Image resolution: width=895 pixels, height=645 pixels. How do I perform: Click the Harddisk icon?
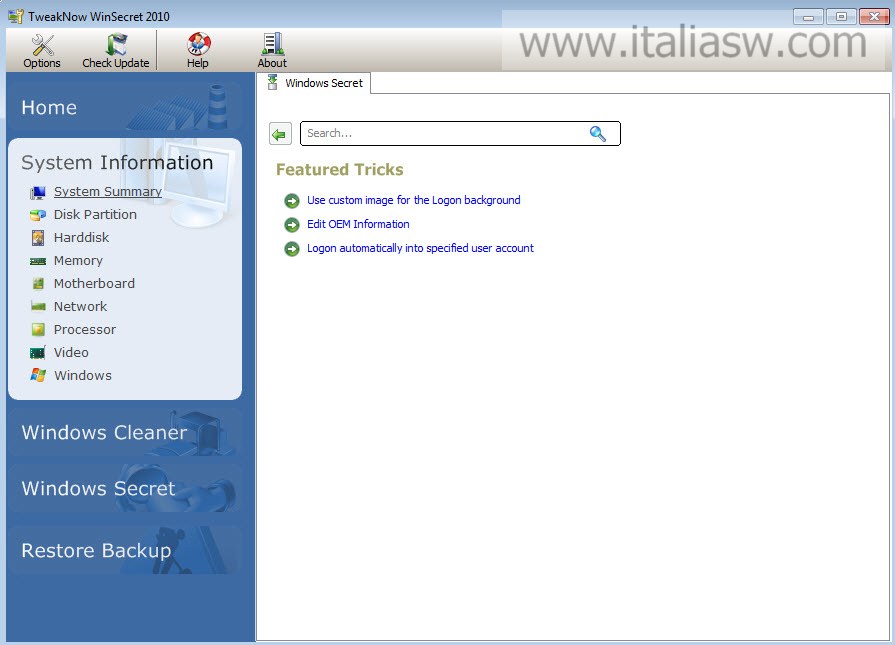[x=38, y=238]
